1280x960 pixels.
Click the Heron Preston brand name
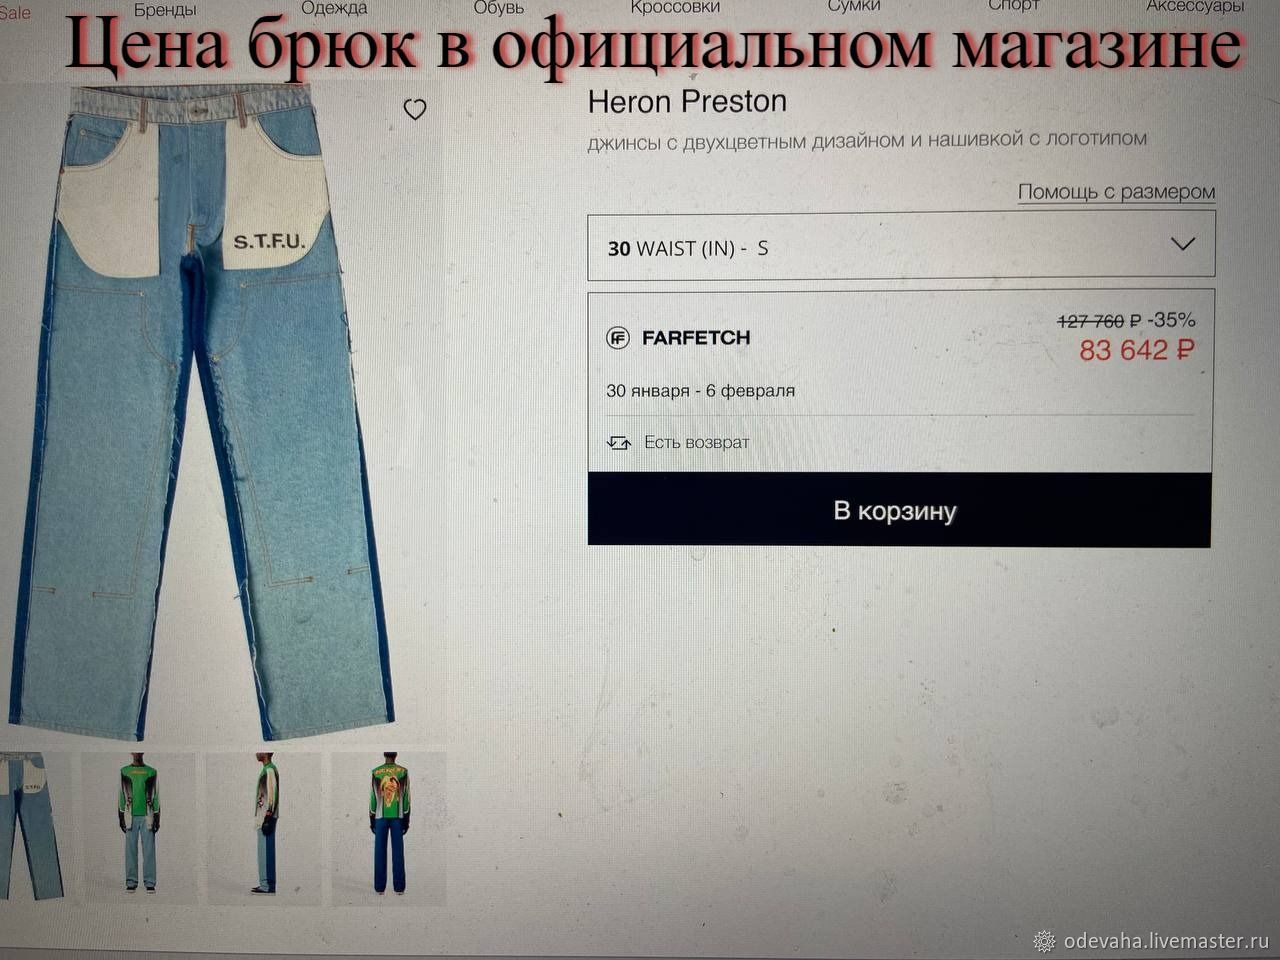click(687, 102)
